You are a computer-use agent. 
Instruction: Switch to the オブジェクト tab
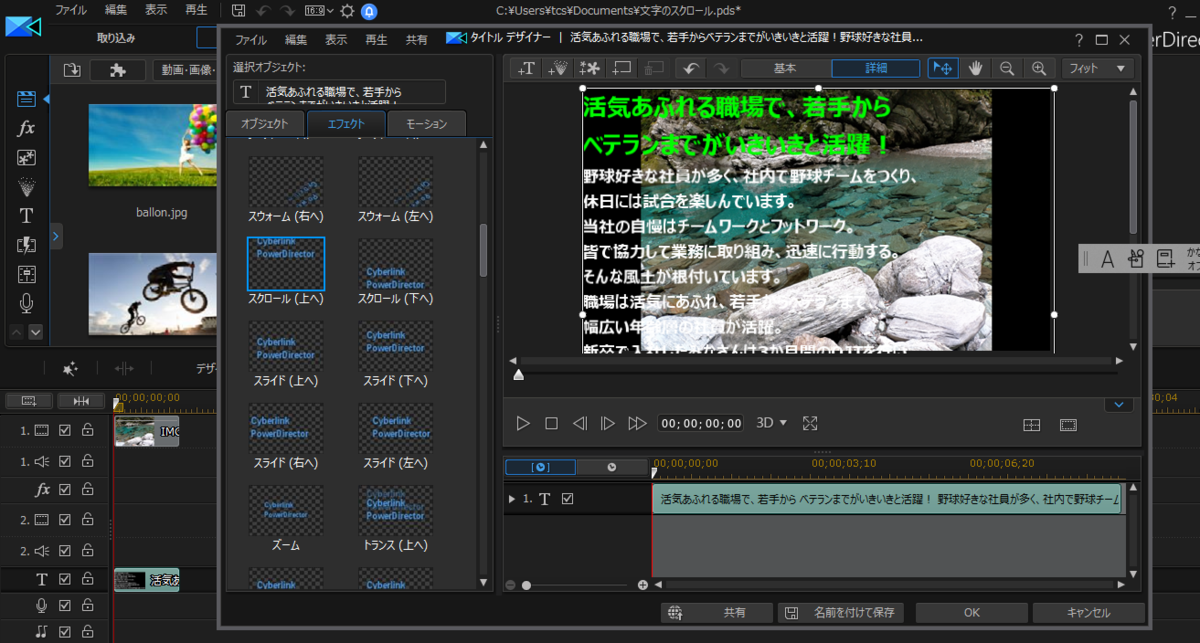(264, 124)
